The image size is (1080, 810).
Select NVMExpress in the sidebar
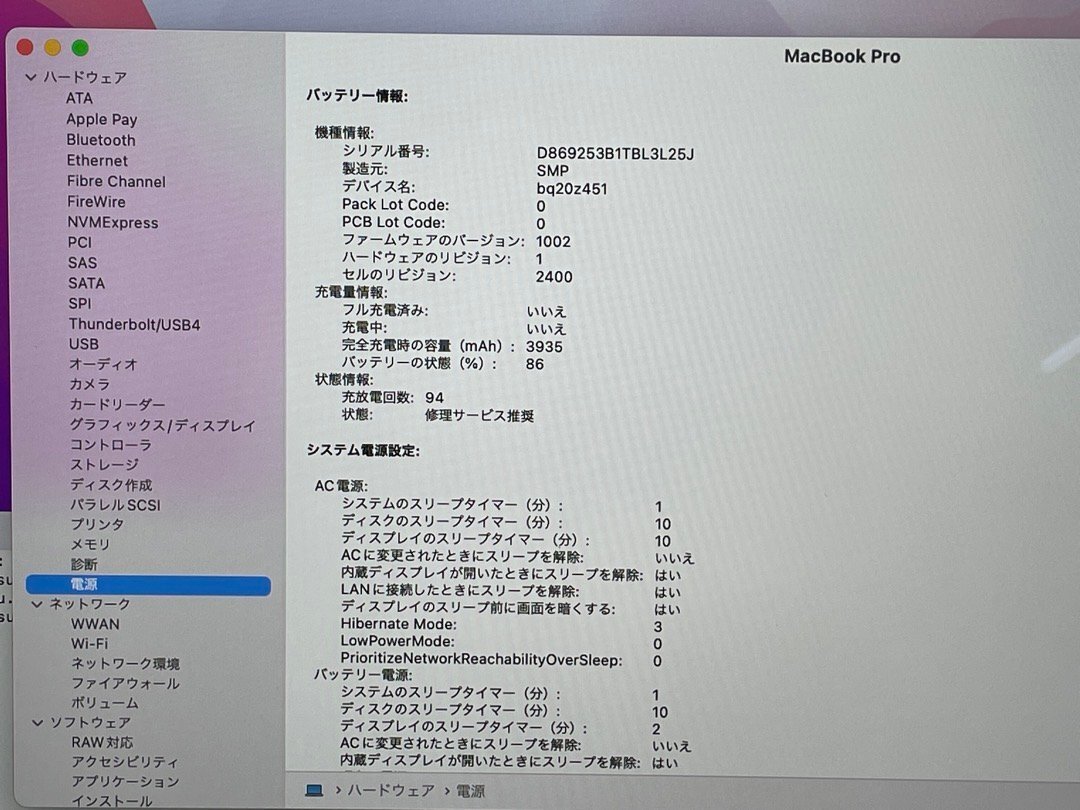click(112, 222)
